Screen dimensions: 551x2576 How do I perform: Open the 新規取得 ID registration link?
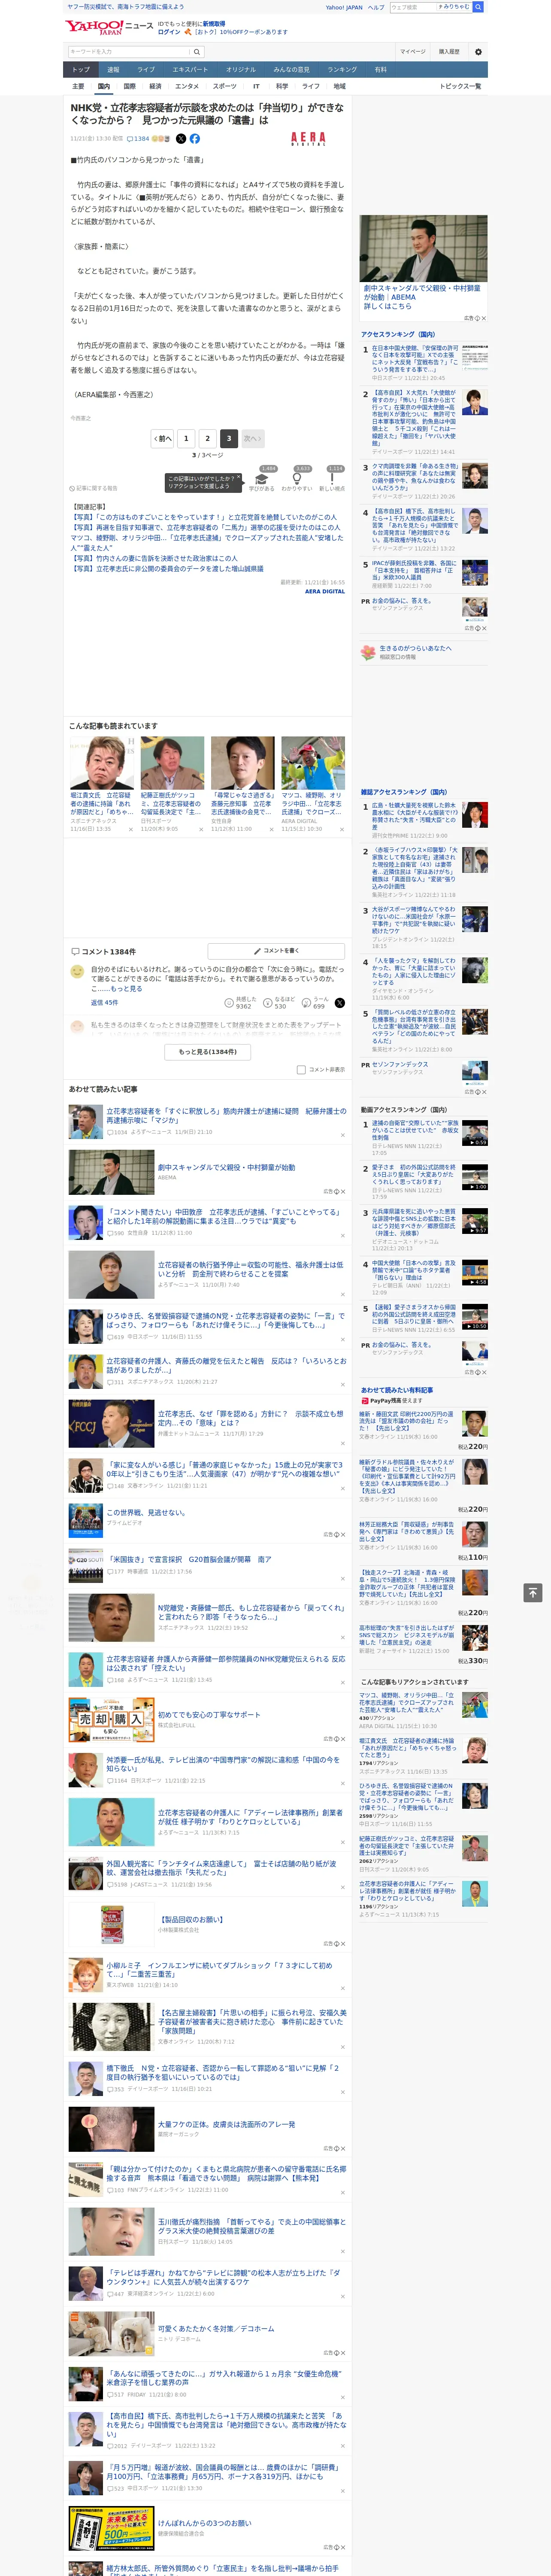point(214,23)
